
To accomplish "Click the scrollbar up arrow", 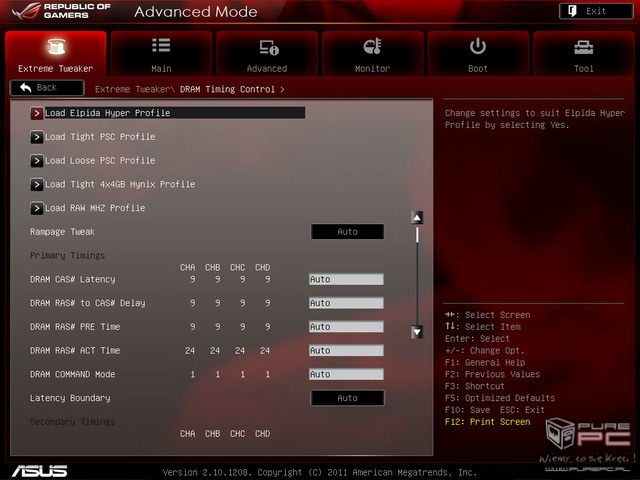I will point(417,218).
